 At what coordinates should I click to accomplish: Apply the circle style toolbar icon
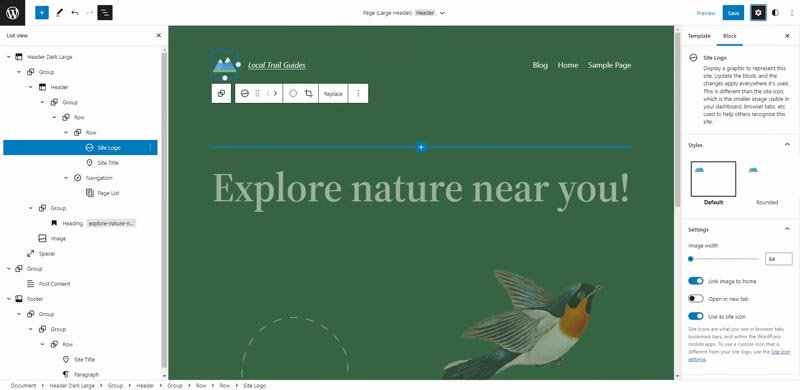click(x=293, y=93)
